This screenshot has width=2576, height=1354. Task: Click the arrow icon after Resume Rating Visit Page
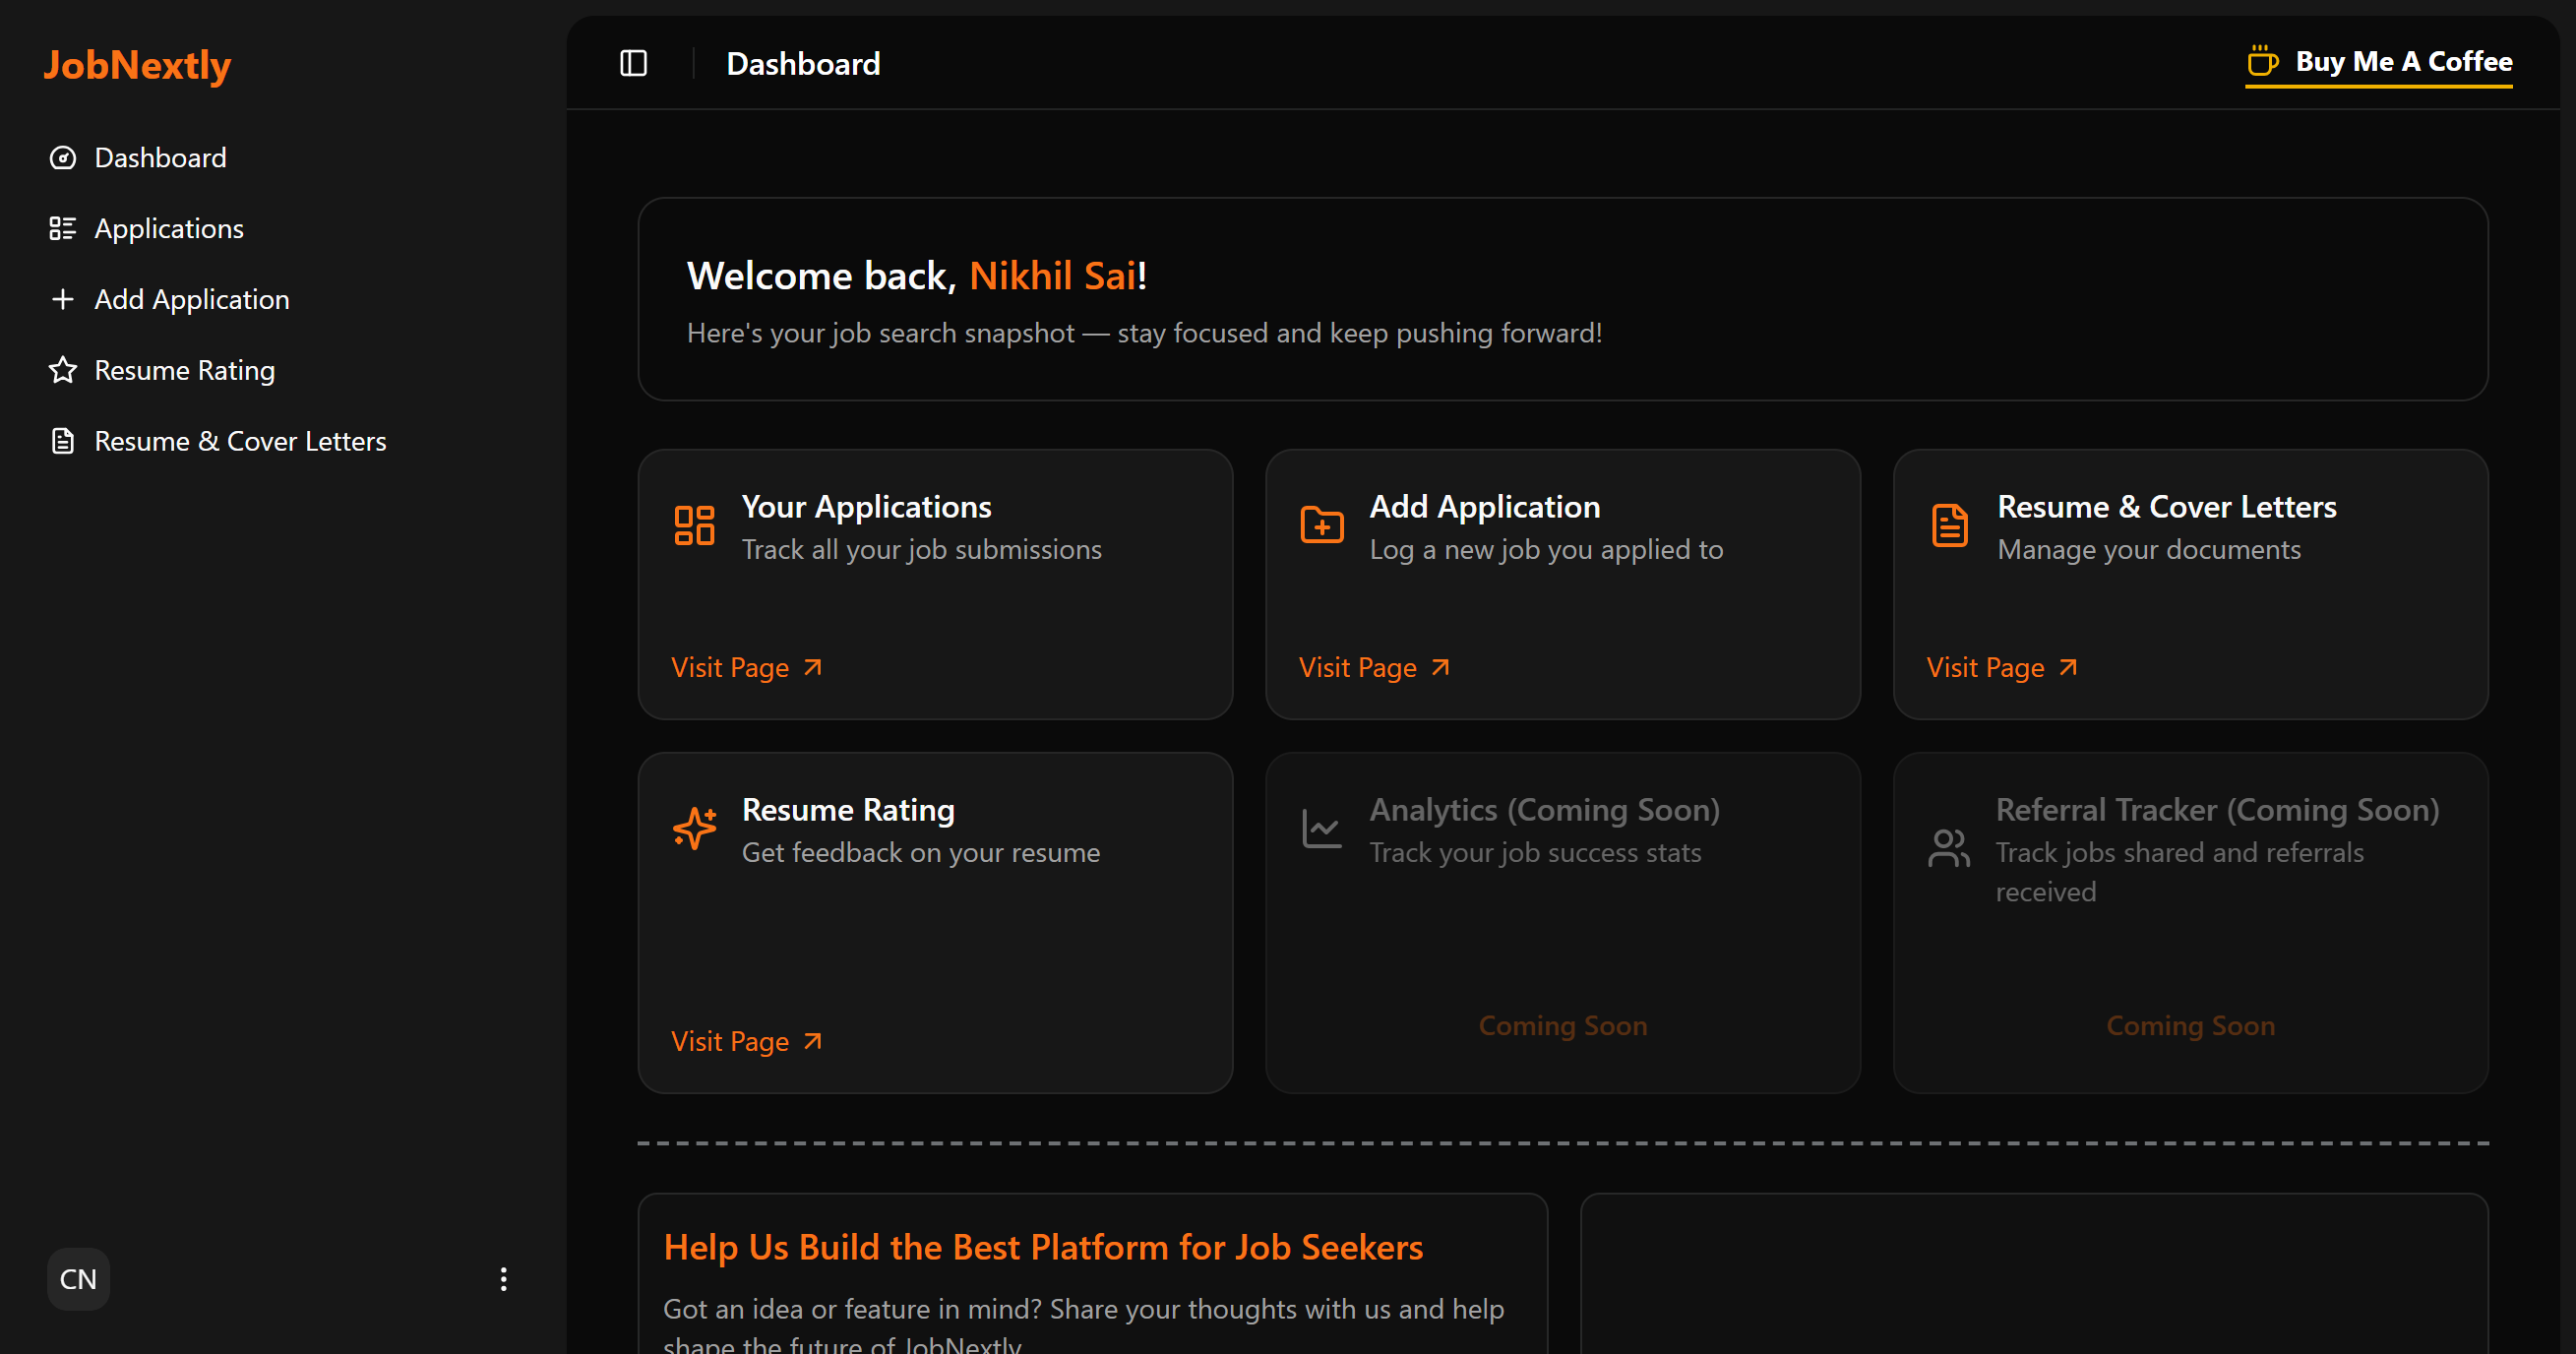coord(813,1041)
